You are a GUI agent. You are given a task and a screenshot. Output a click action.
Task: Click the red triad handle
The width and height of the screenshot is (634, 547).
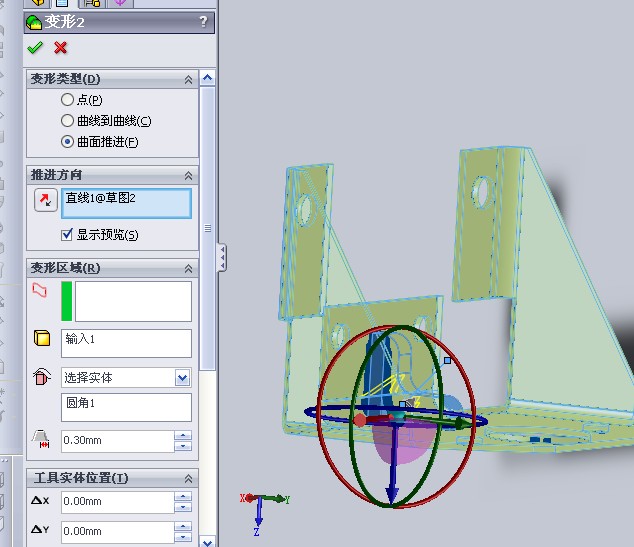[x=359, y=420]
